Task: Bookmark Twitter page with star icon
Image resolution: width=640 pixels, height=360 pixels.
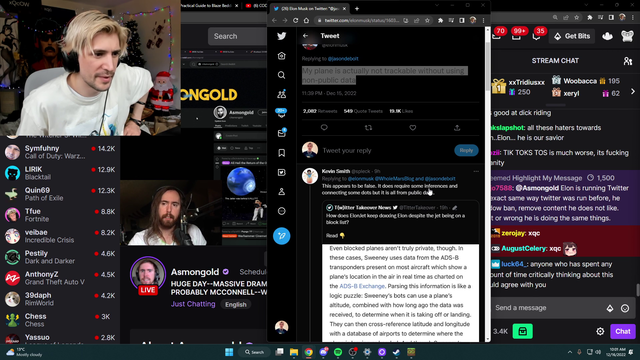Action: point(427,20)
